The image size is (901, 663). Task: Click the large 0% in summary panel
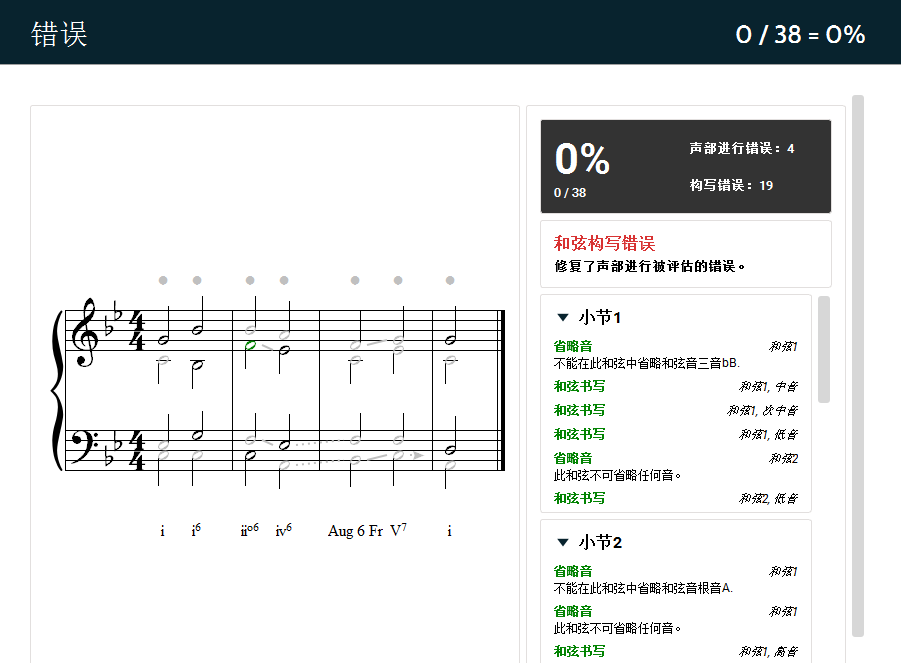click(x=582, y=159)
